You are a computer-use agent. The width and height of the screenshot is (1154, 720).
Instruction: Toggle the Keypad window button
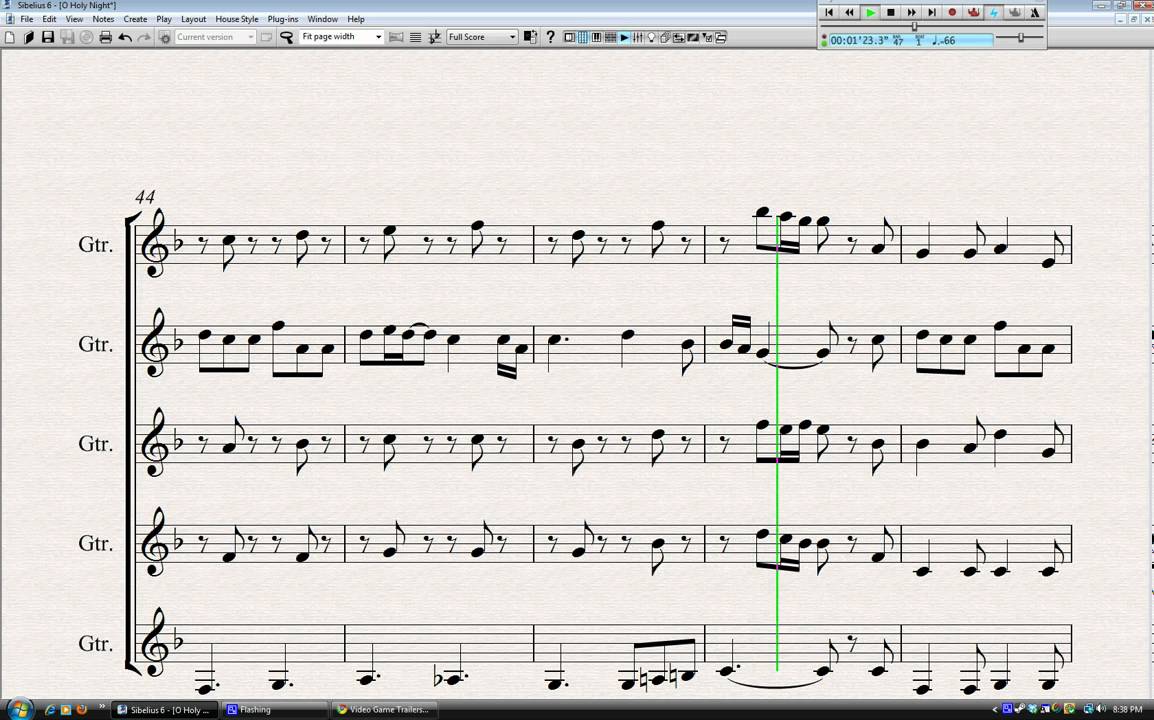pos(583,37)
